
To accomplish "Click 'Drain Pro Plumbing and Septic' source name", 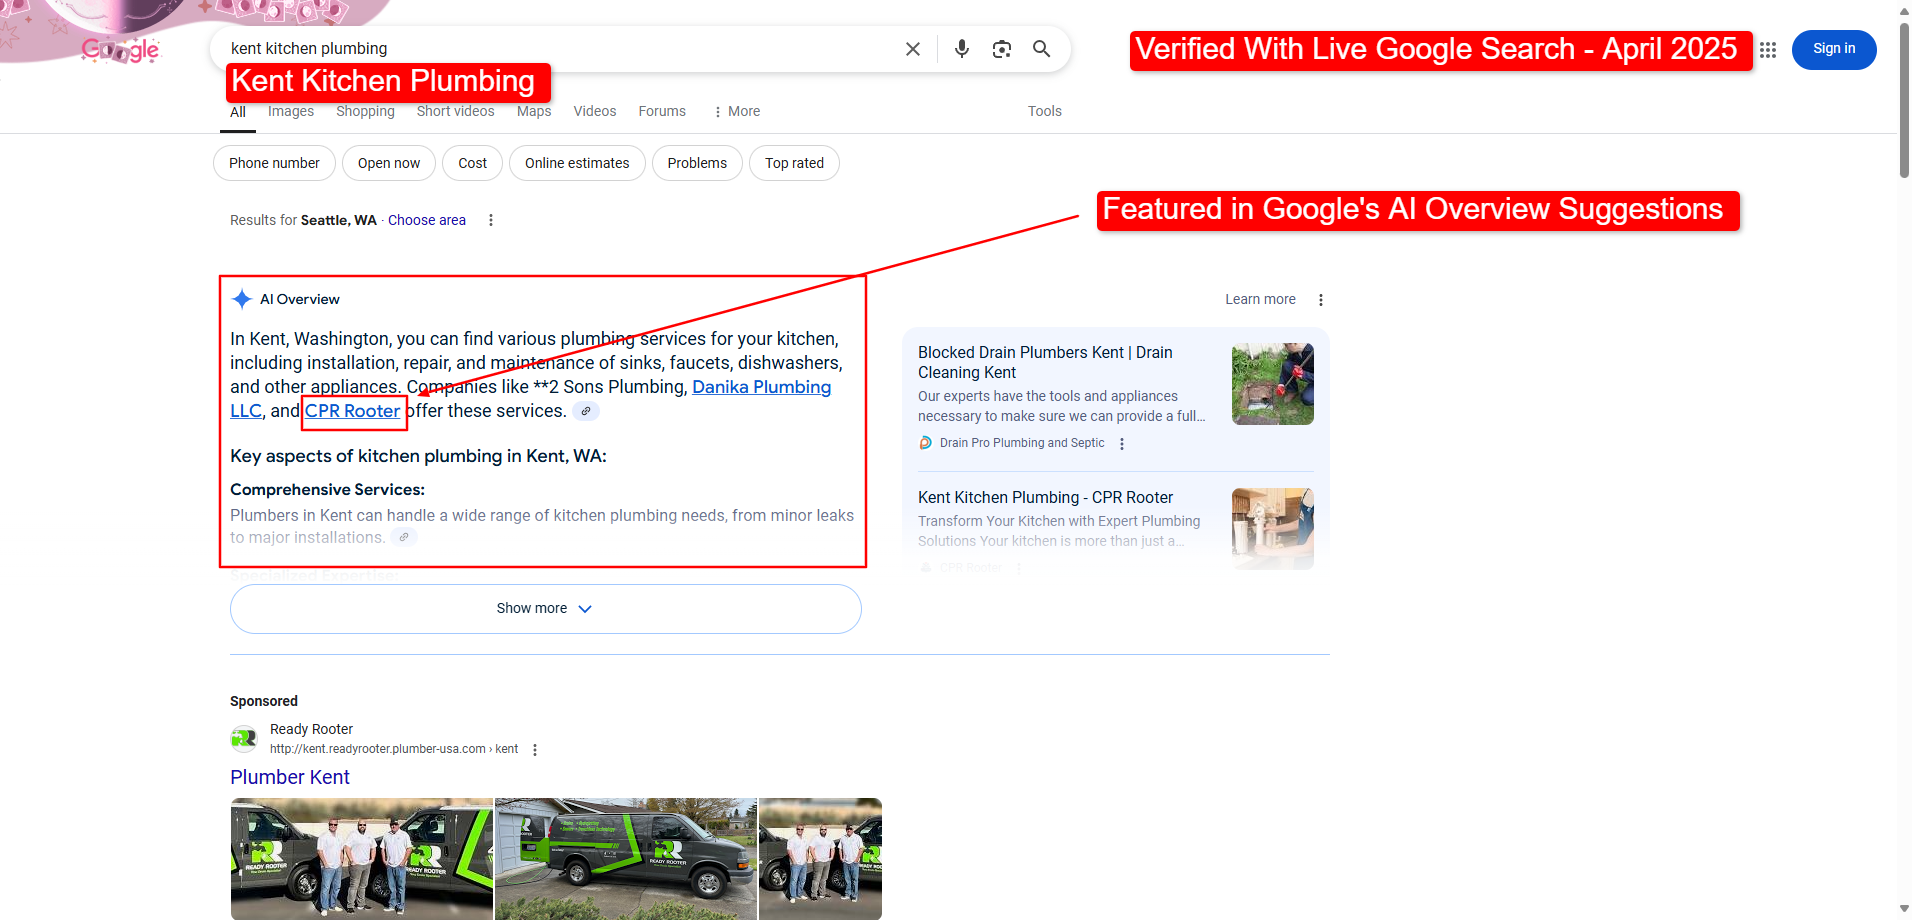I will [1022, 443].
